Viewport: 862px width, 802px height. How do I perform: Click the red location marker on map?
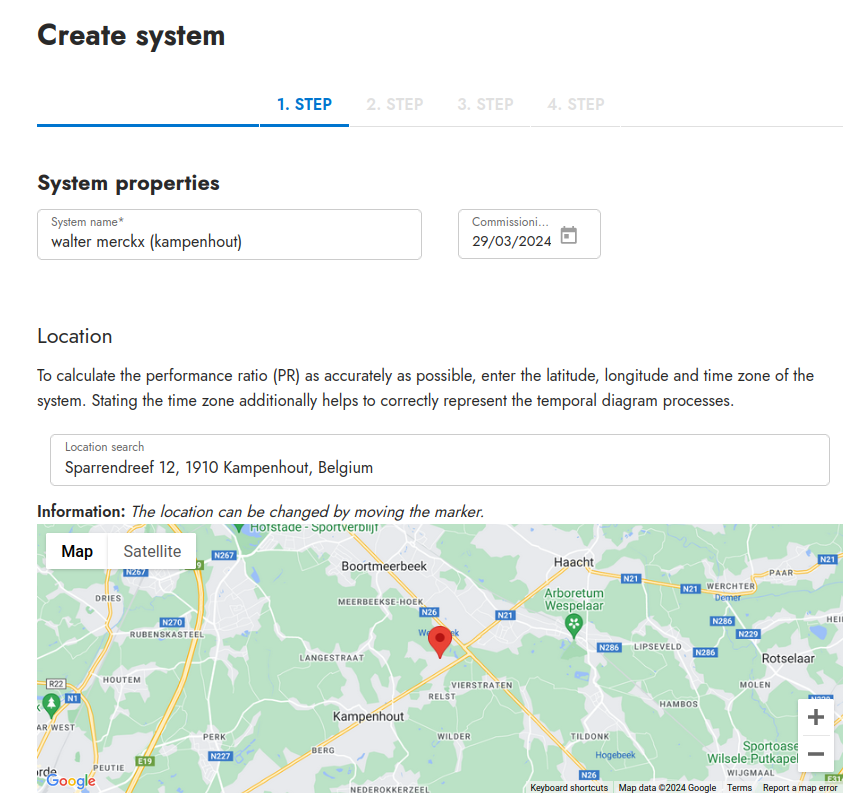coord(439,641)
